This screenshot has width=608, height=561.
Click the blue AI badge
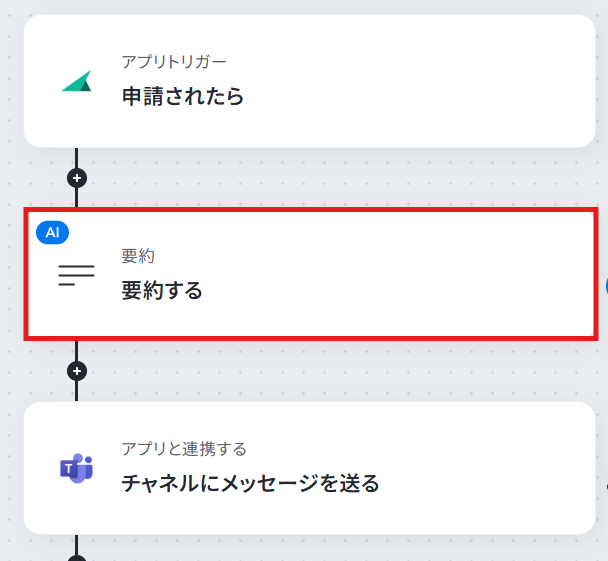click(x=52, y=233)
